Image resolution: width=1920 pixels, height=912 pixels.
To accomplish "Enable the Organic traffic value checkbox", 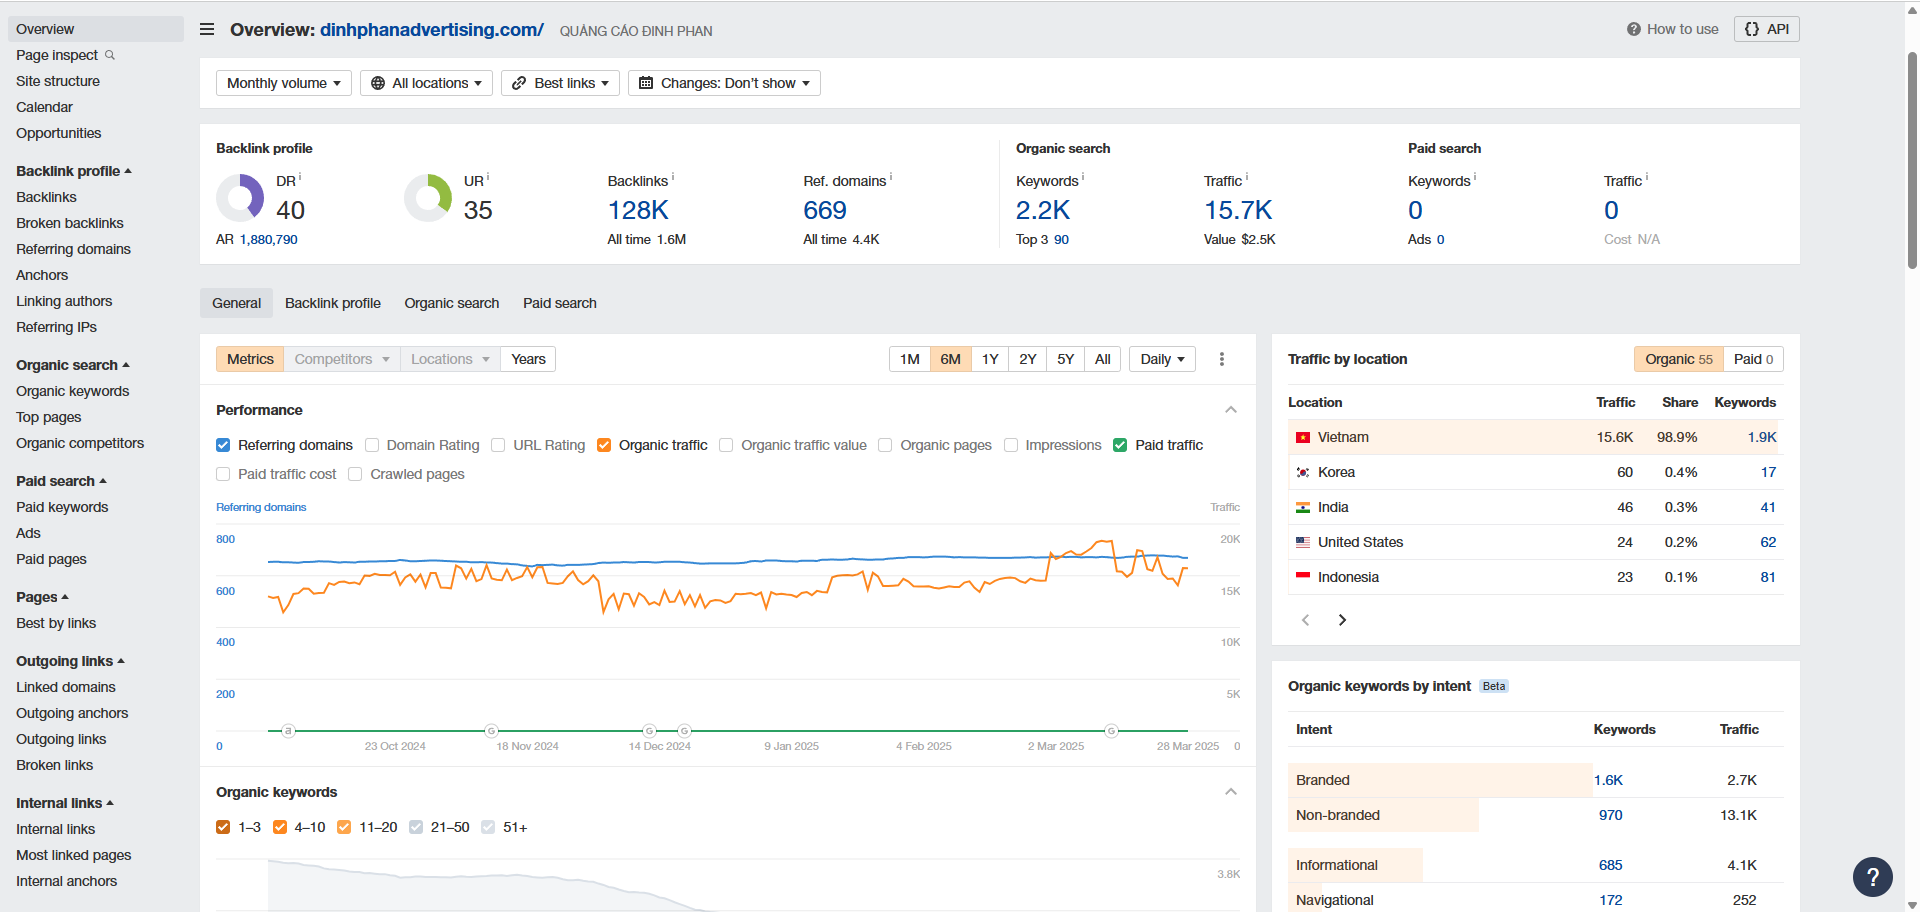I will pyautogui.click(x=726, y=445).
